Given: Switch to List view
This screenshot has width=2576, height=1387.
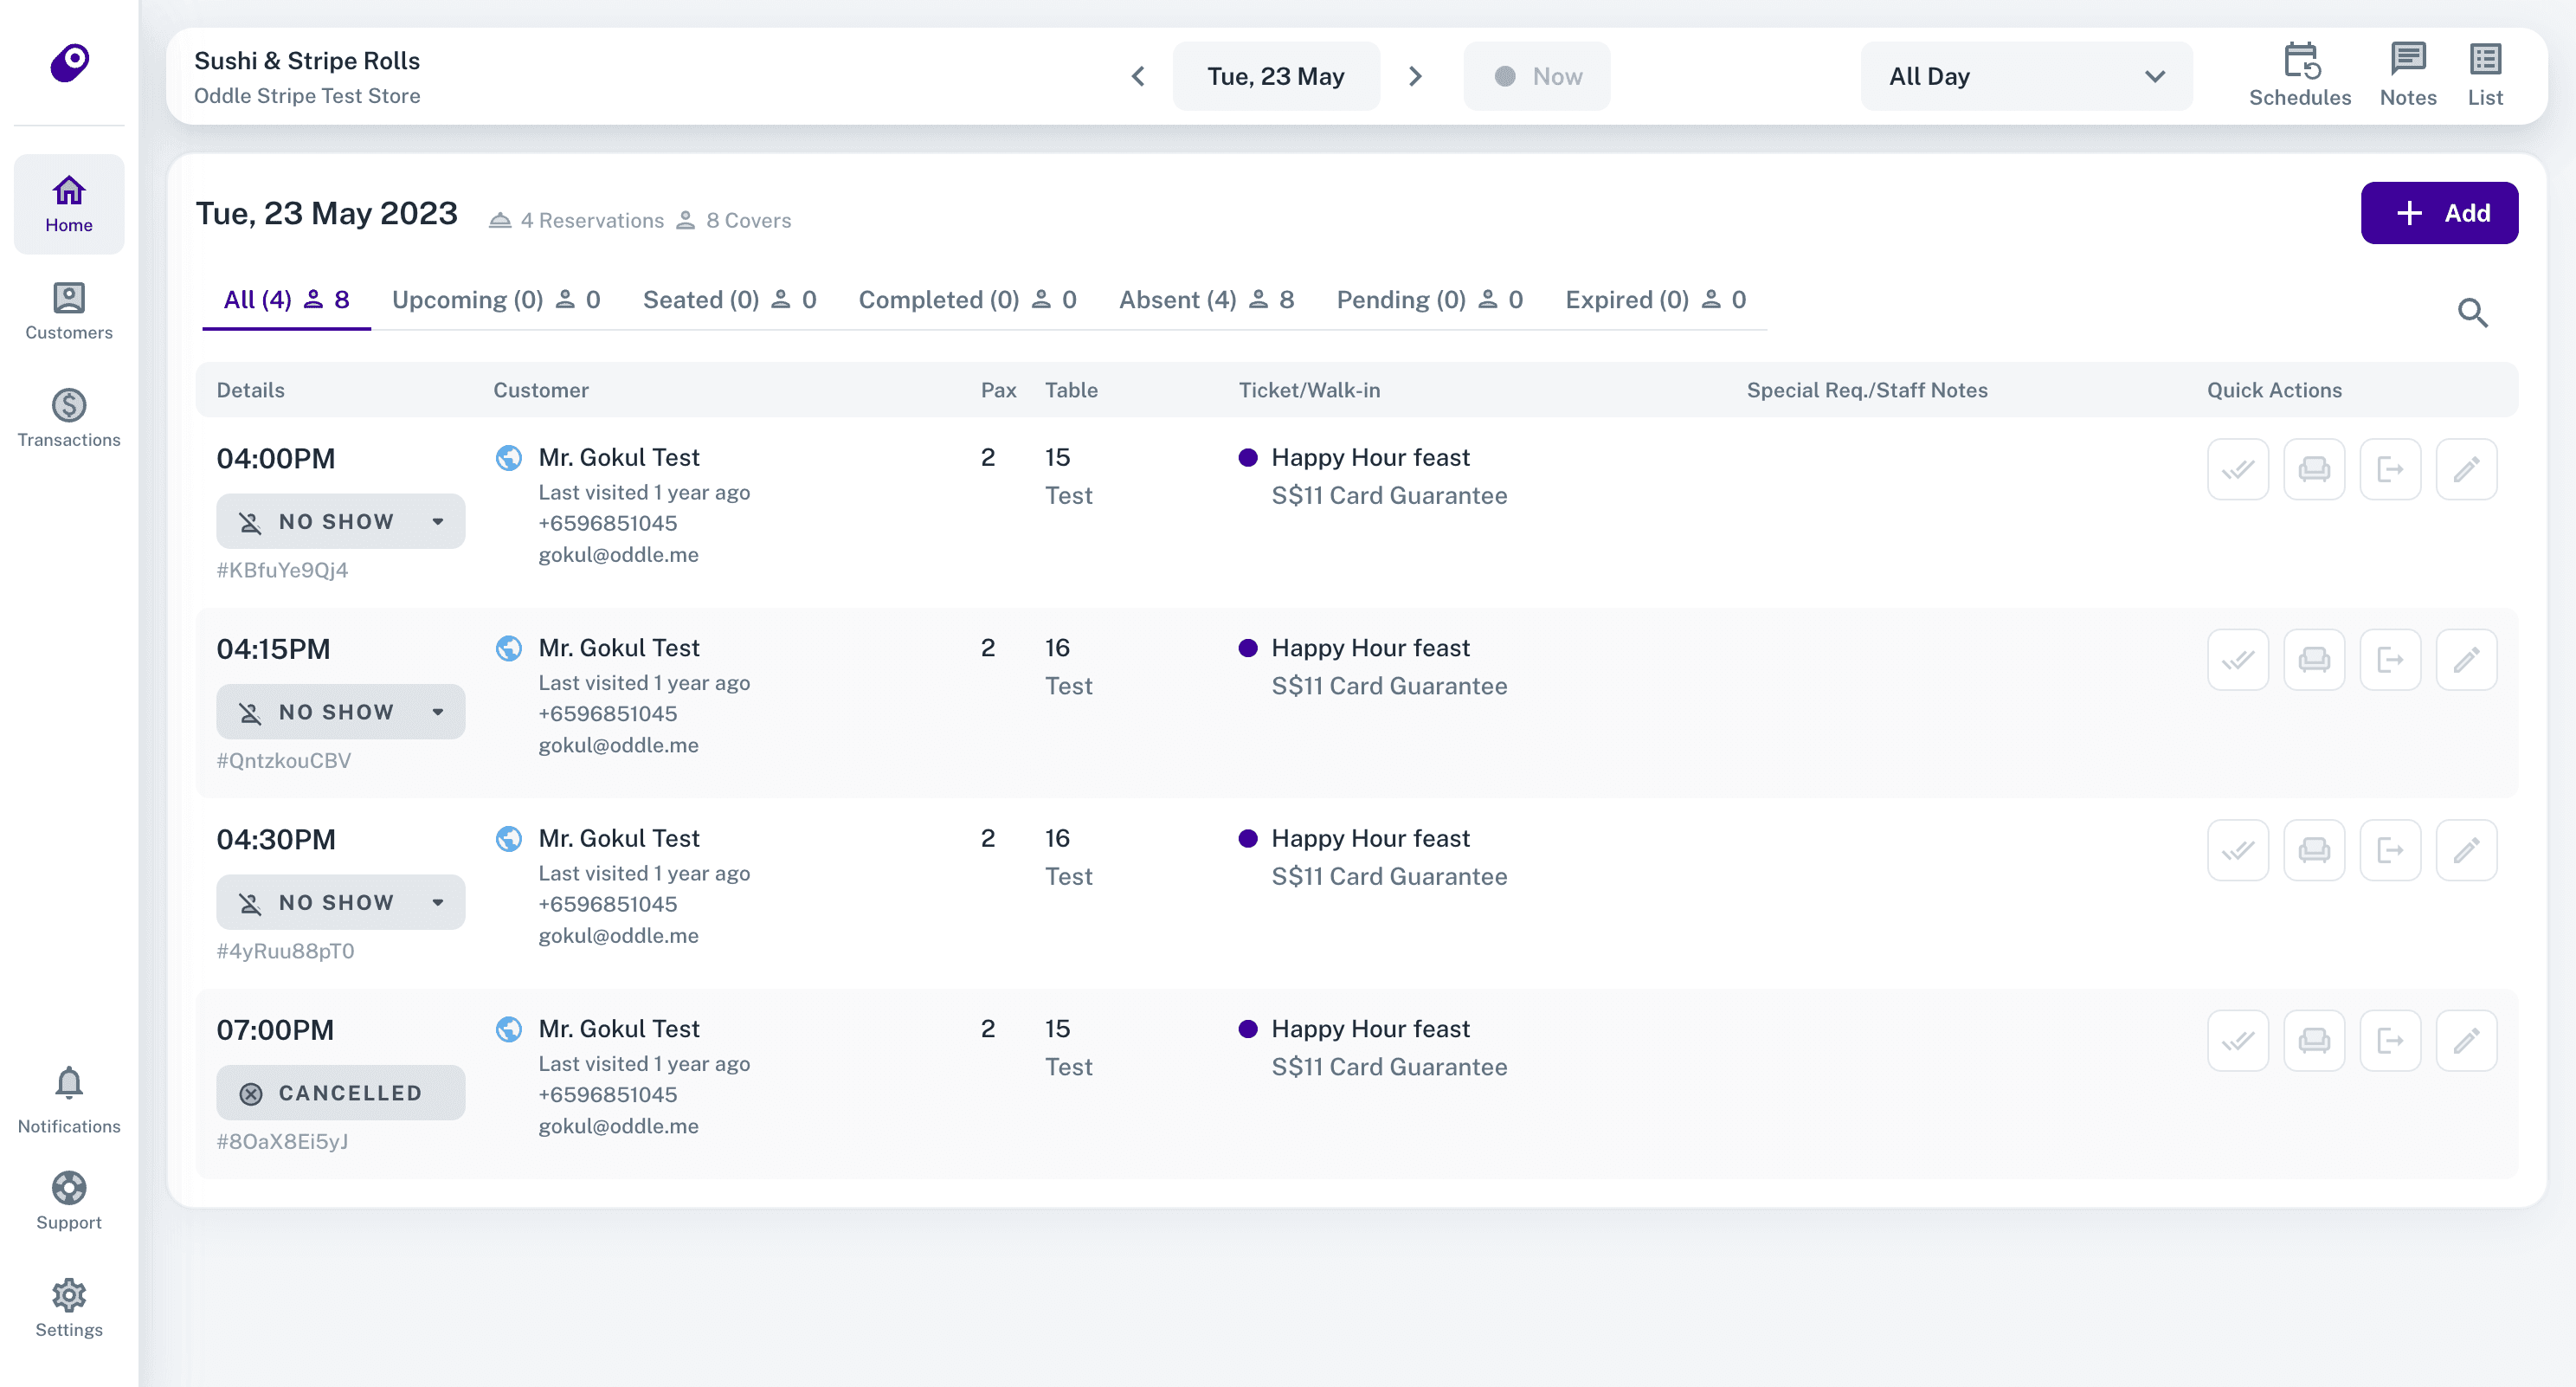Looking at the screenshot, I should point(2484,75).
